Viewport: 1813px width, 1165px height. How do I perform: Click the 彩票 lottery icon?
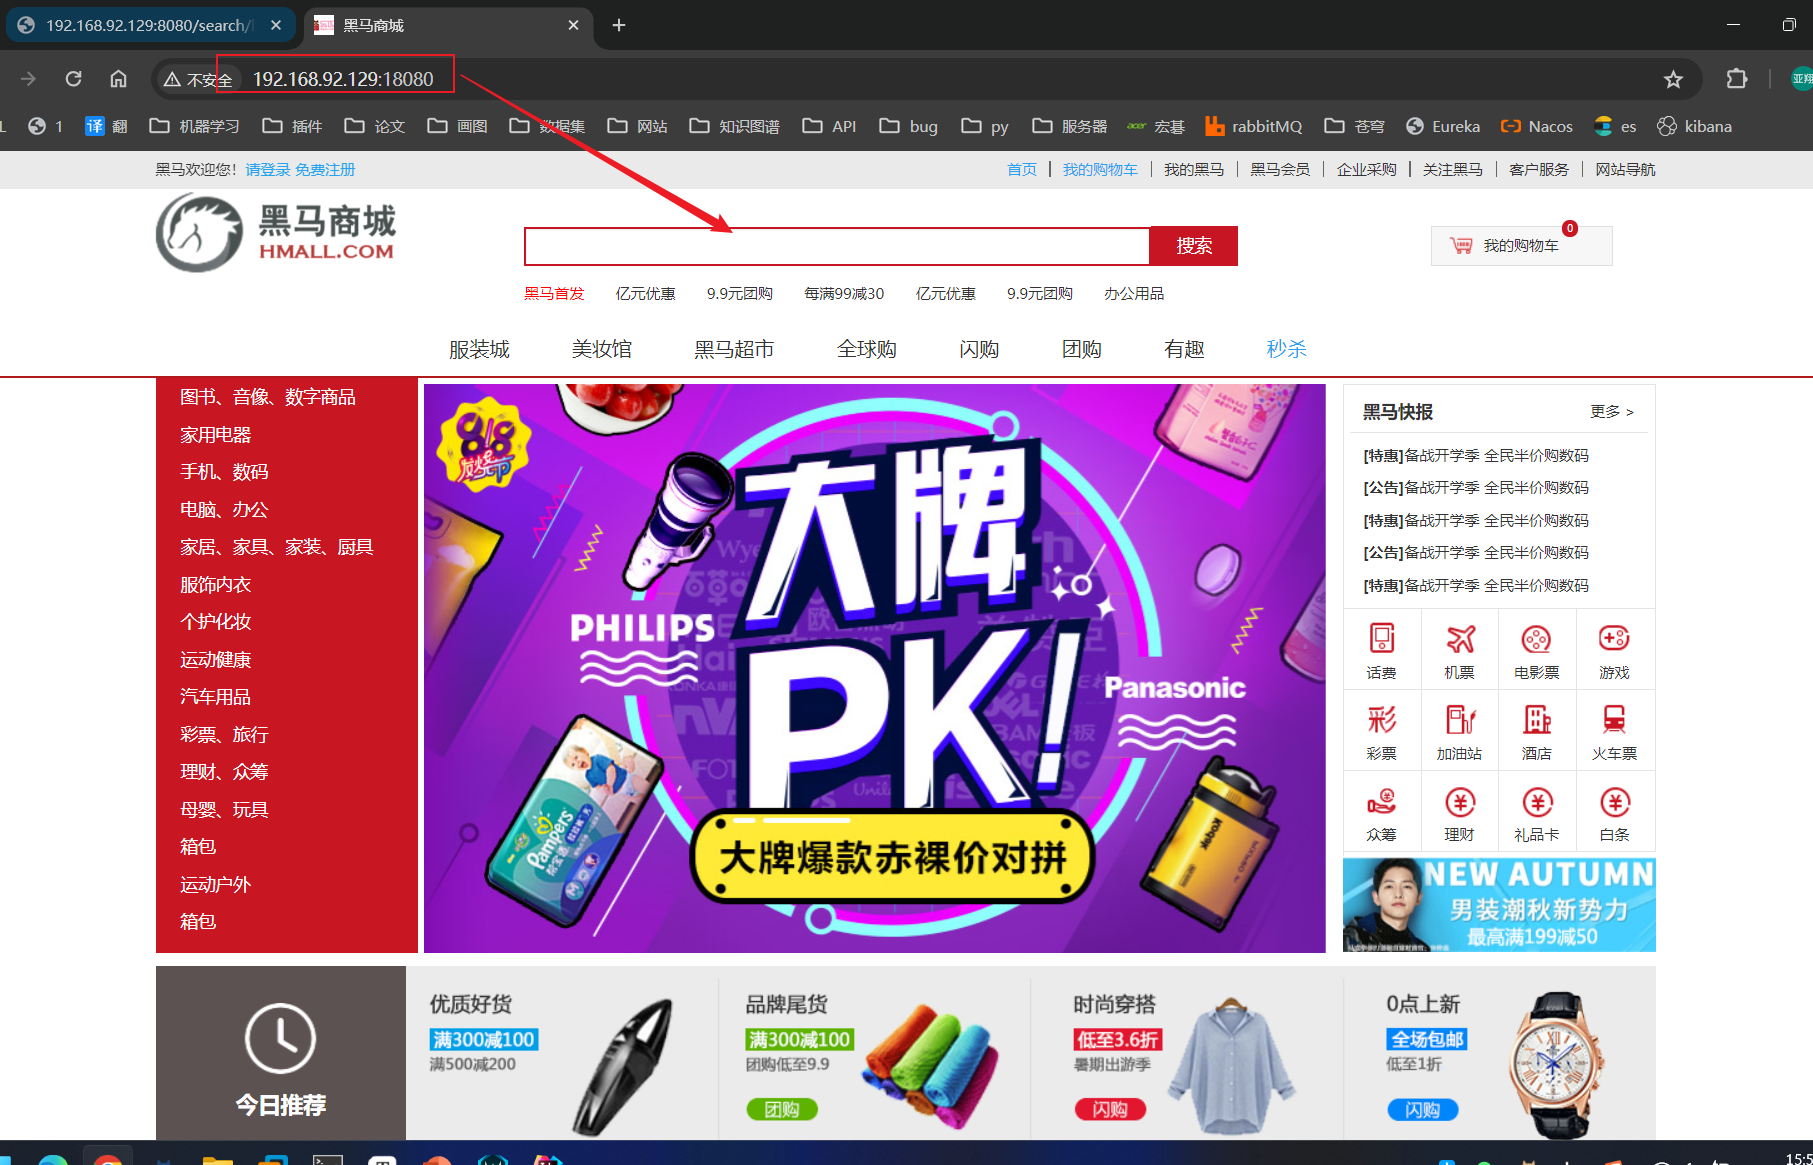(x=1382, y=720)
